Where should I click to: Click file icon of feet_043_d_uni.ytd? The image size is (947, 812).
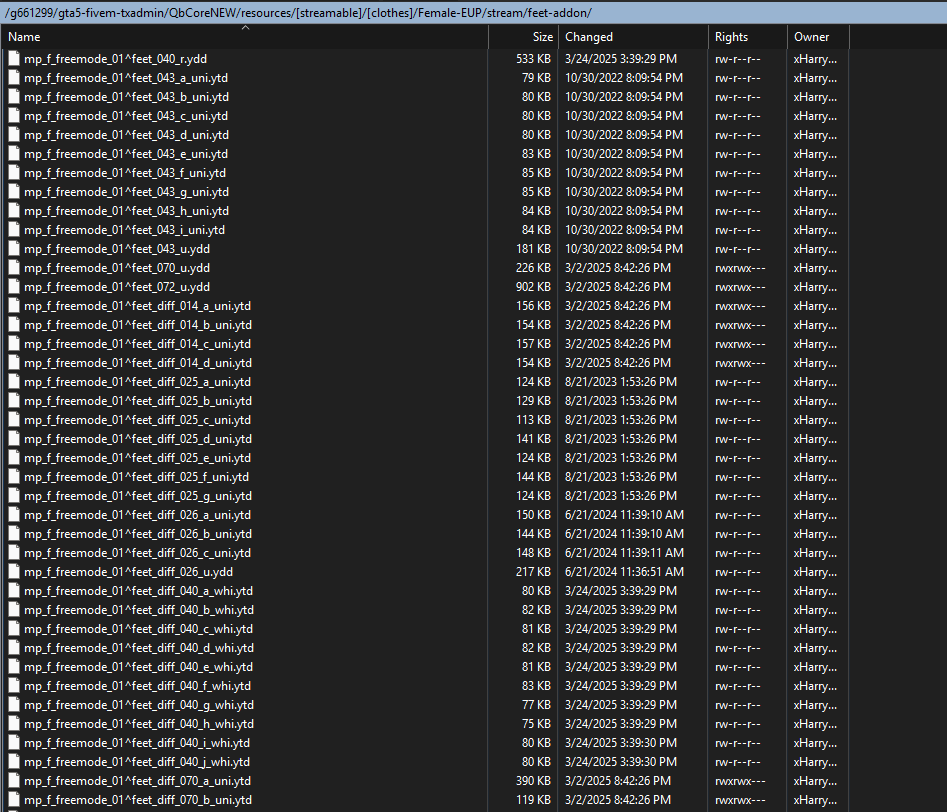pos(14,135)
